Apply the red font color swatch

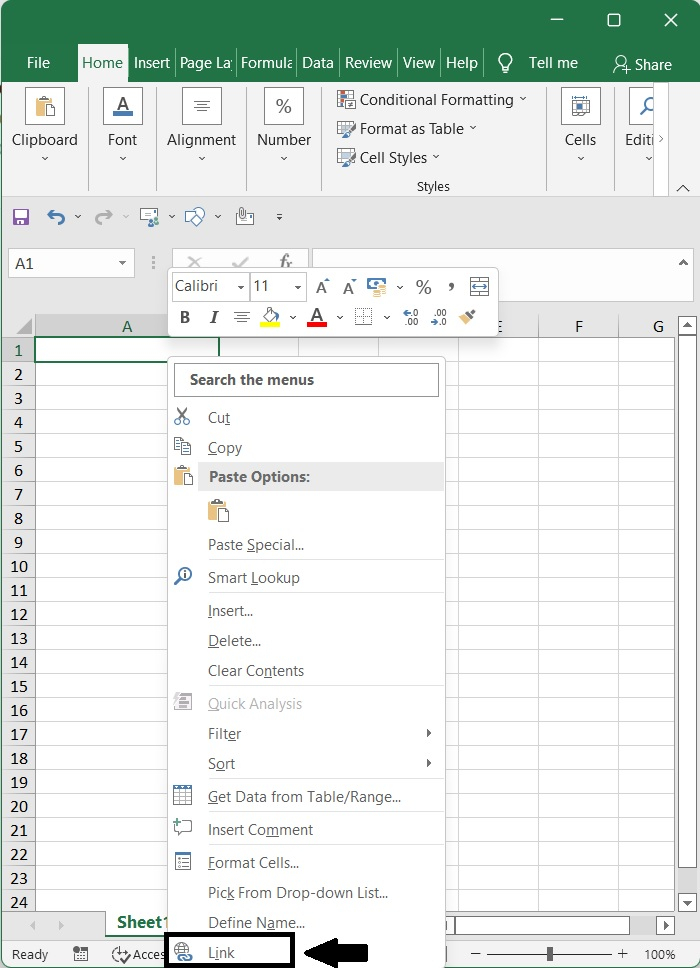pyautogui.click(x=317, y=317)
